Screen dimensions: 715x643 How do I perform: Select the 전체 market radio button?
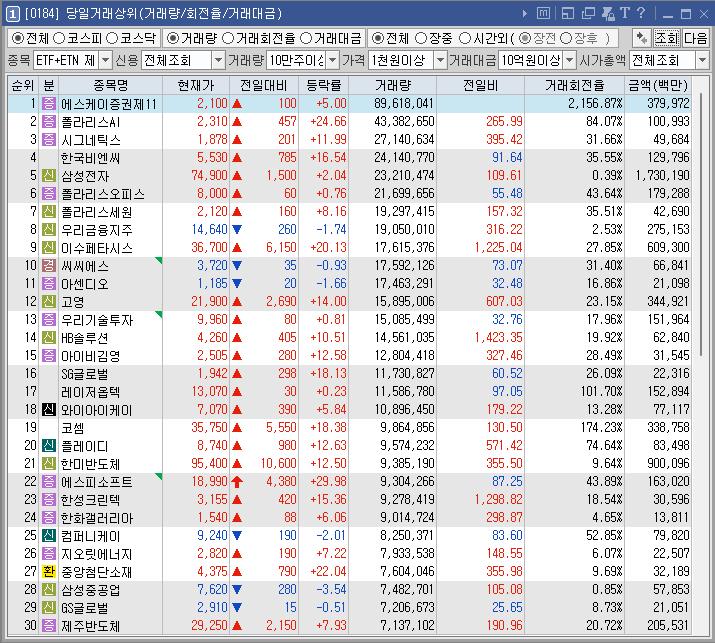[x=17, y=38]
